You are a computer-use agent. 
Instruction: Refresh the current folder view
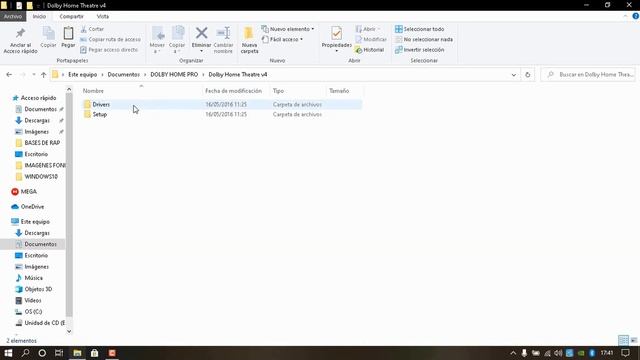click(x=527, y=75)
